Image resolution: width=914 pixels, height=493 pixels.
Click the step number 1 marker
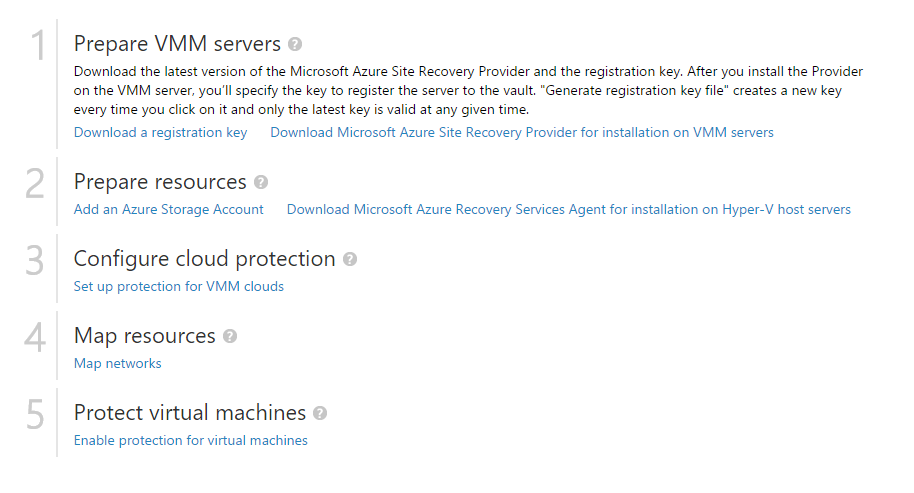click(x=37, y=45)
